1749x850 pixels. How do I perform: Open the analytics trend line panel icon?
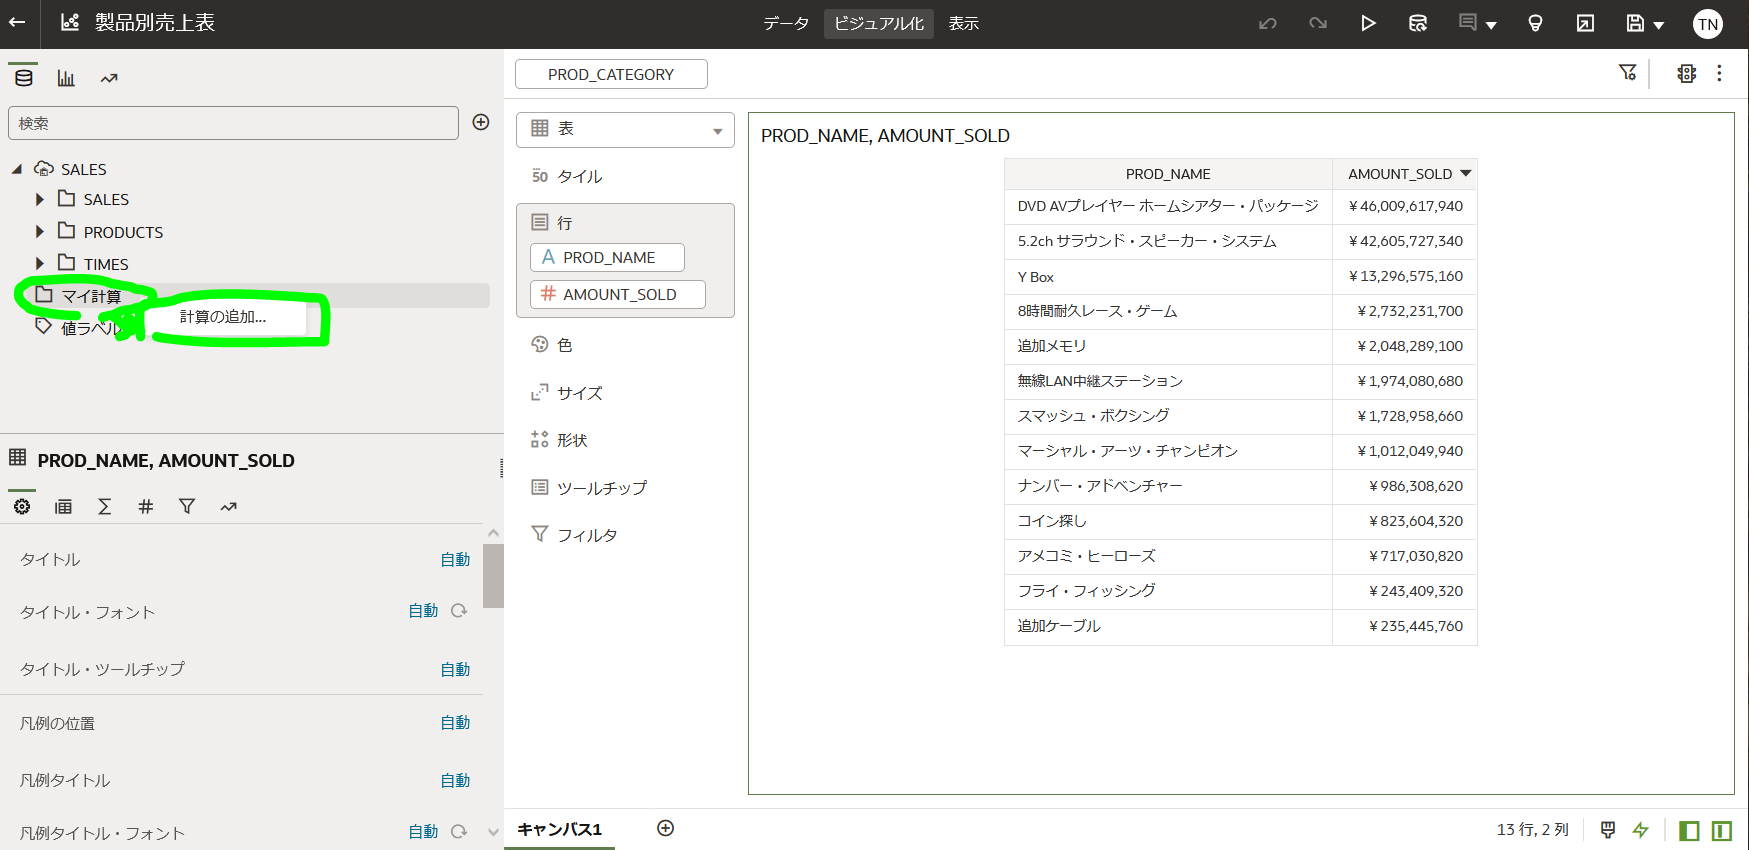[x=109, y=78]
